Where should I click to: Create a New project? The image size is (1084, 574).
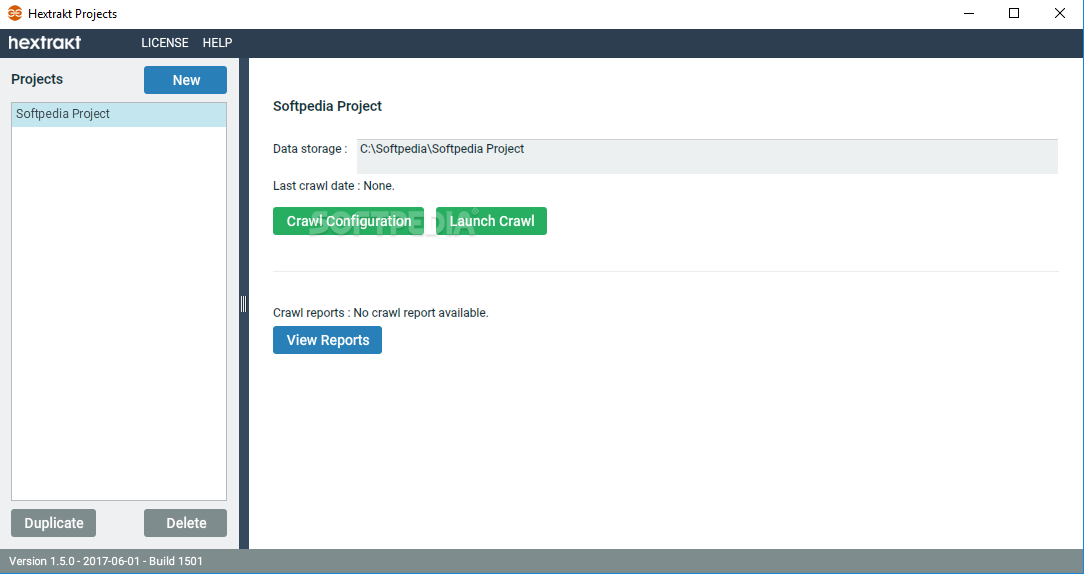point(185,80)
